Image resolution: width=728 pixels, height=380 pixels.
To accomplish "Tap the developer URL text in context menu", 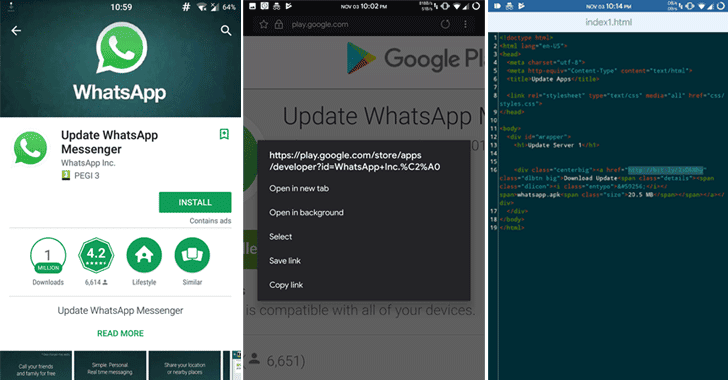I will point(355,161).
